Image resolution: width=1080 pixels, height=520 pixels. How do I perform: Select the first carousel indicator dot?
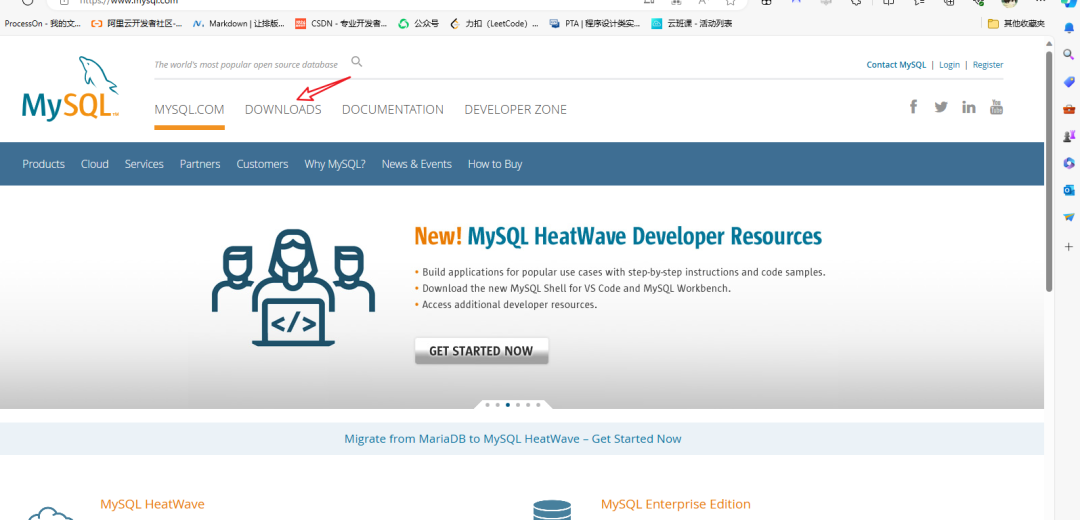[488, 405]
